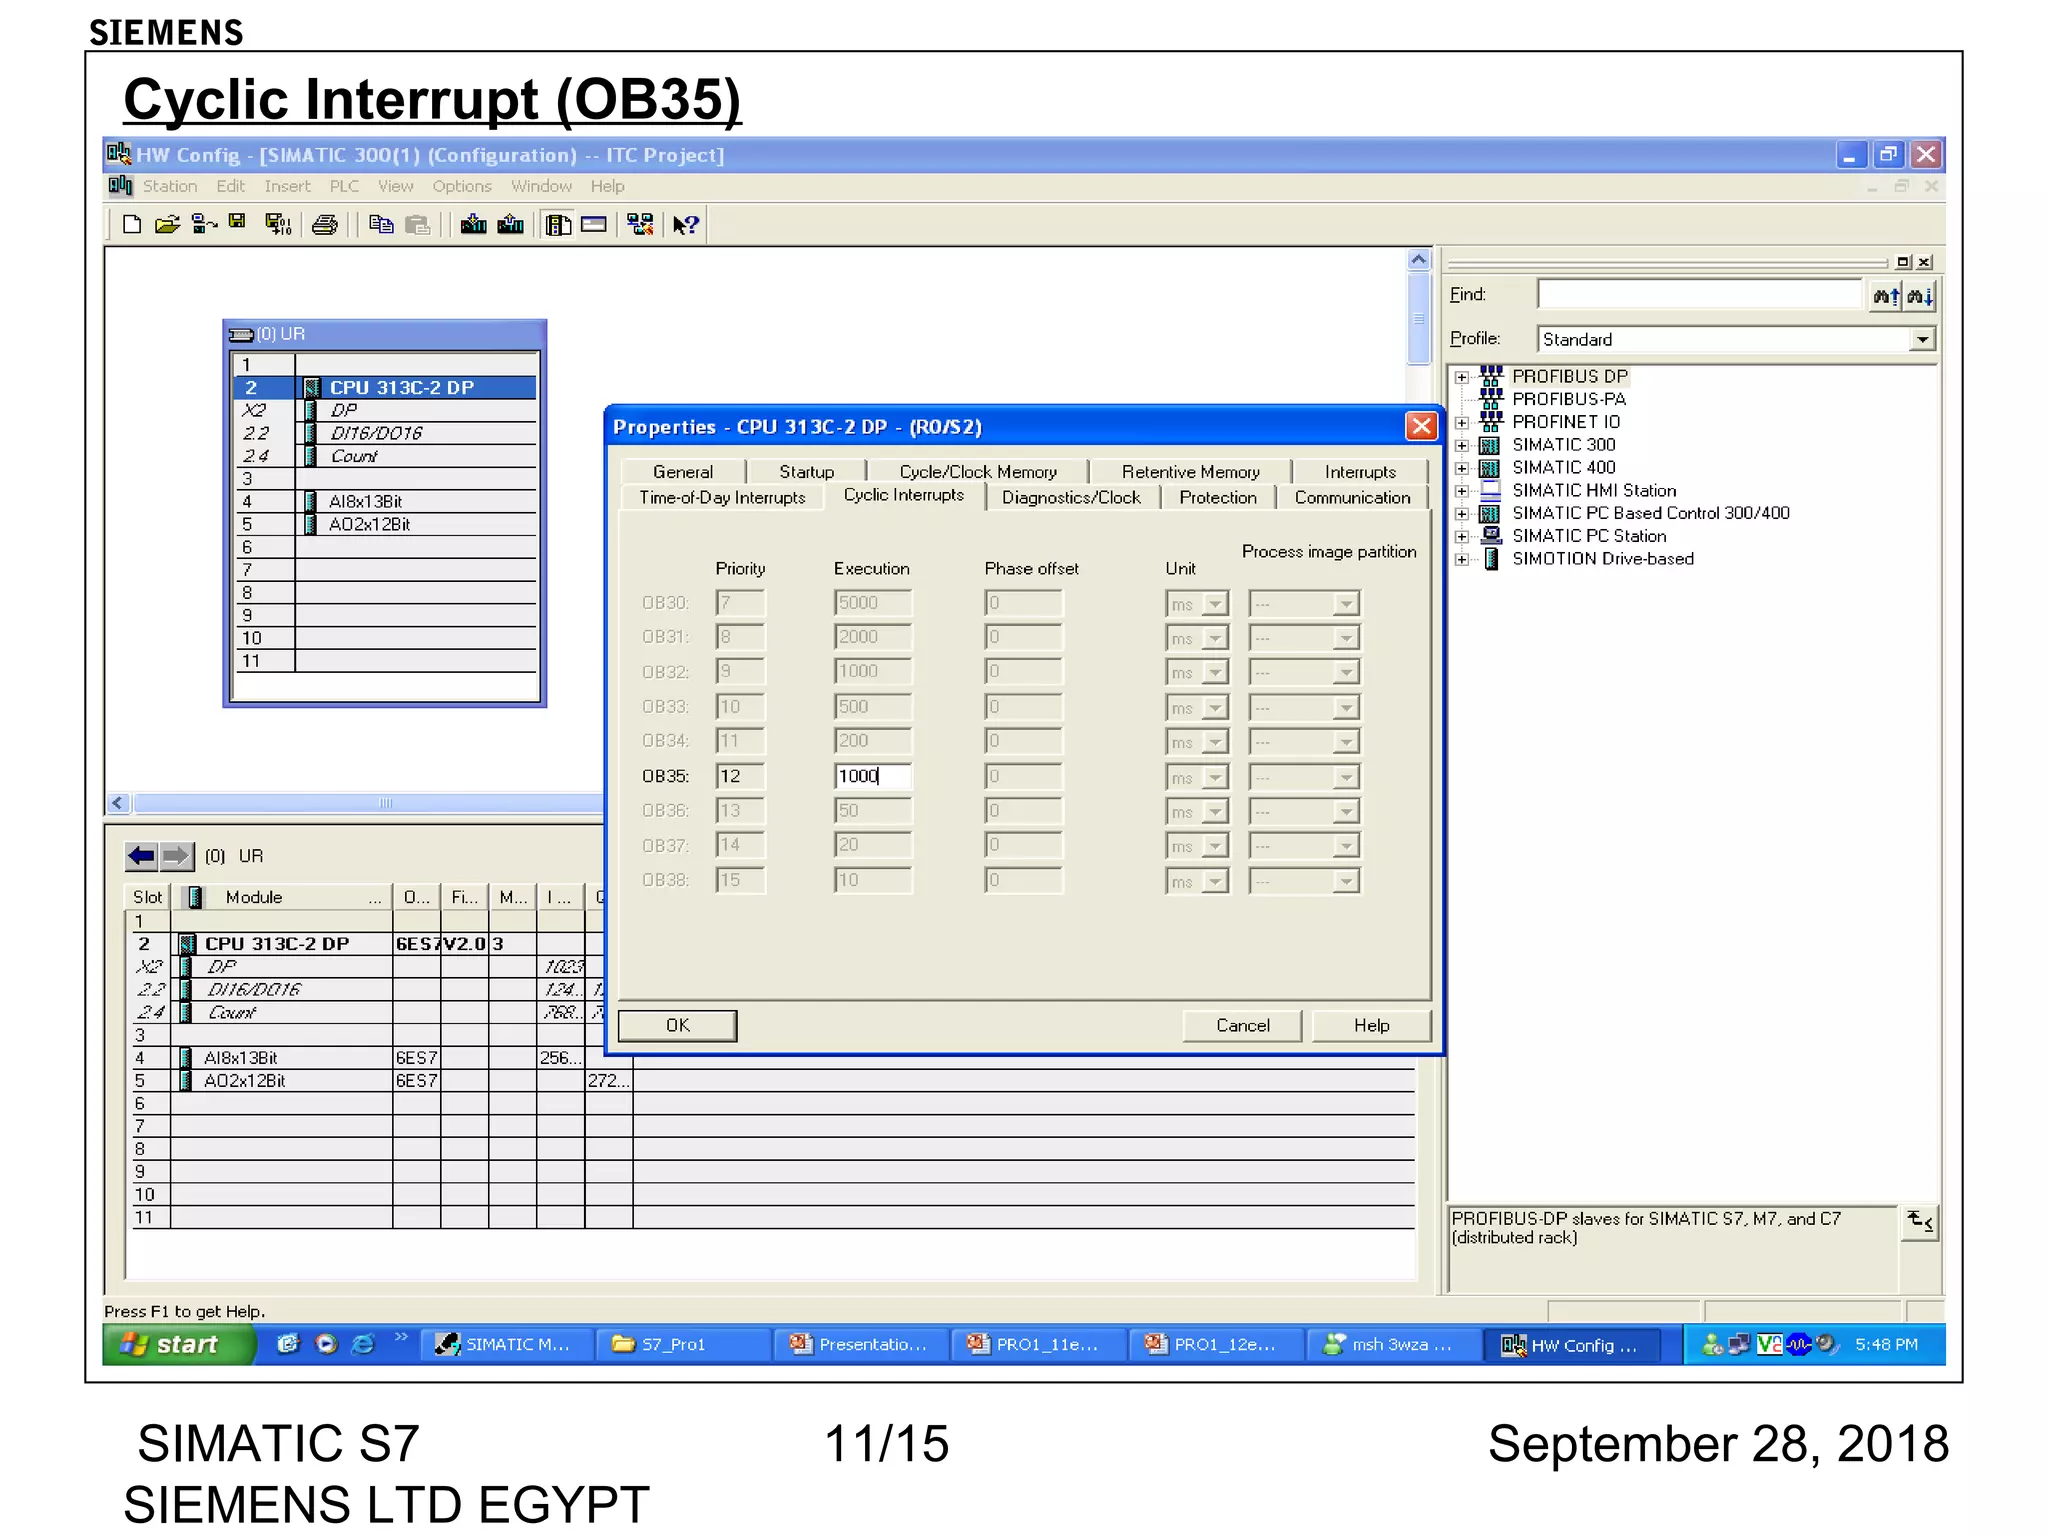Click the catalog info toggle icon at bottom
Image resolution: width=2048 pixels, height=1536 pixels.
1919,1222
